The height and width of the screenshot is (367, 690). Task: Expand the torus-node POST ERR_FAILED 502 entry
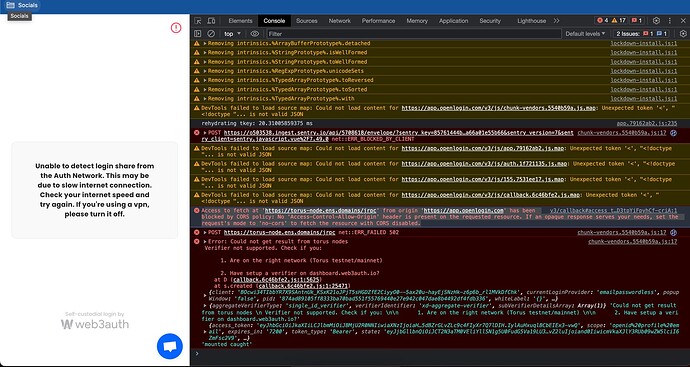tap(205, 232)
